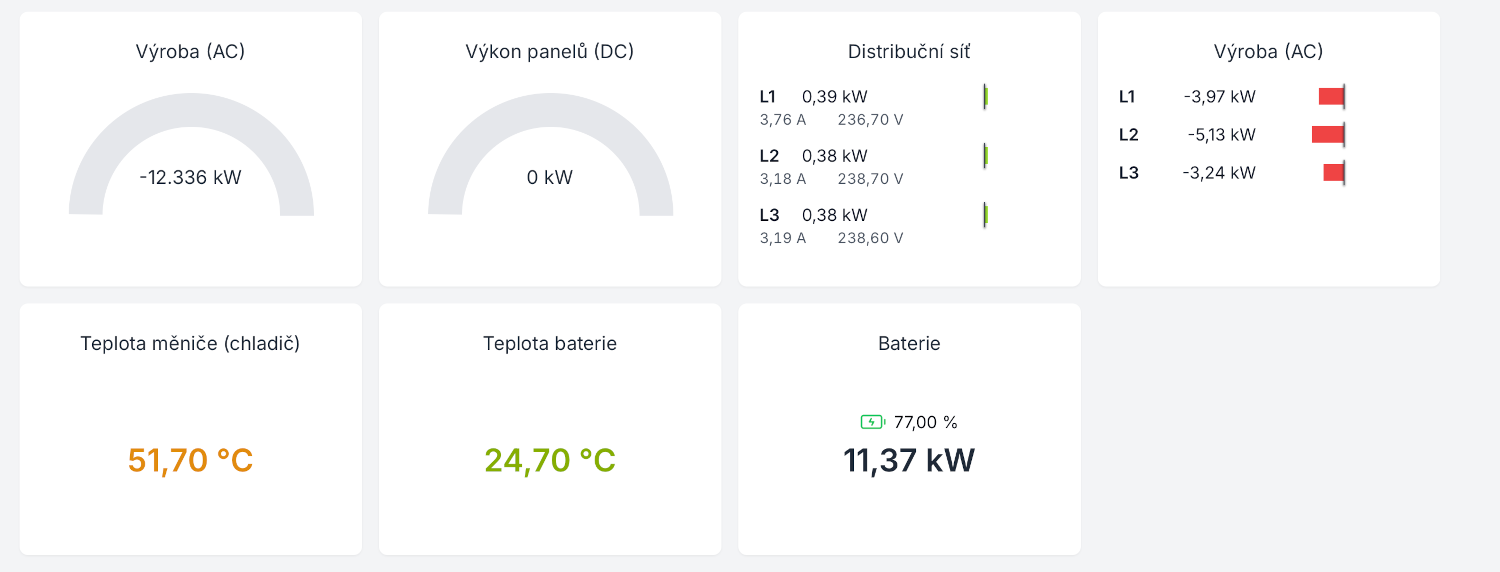Click the Výkon panelů (DC) gauge arc
The height and width of the screenshot is (572, 1500).
550,112
